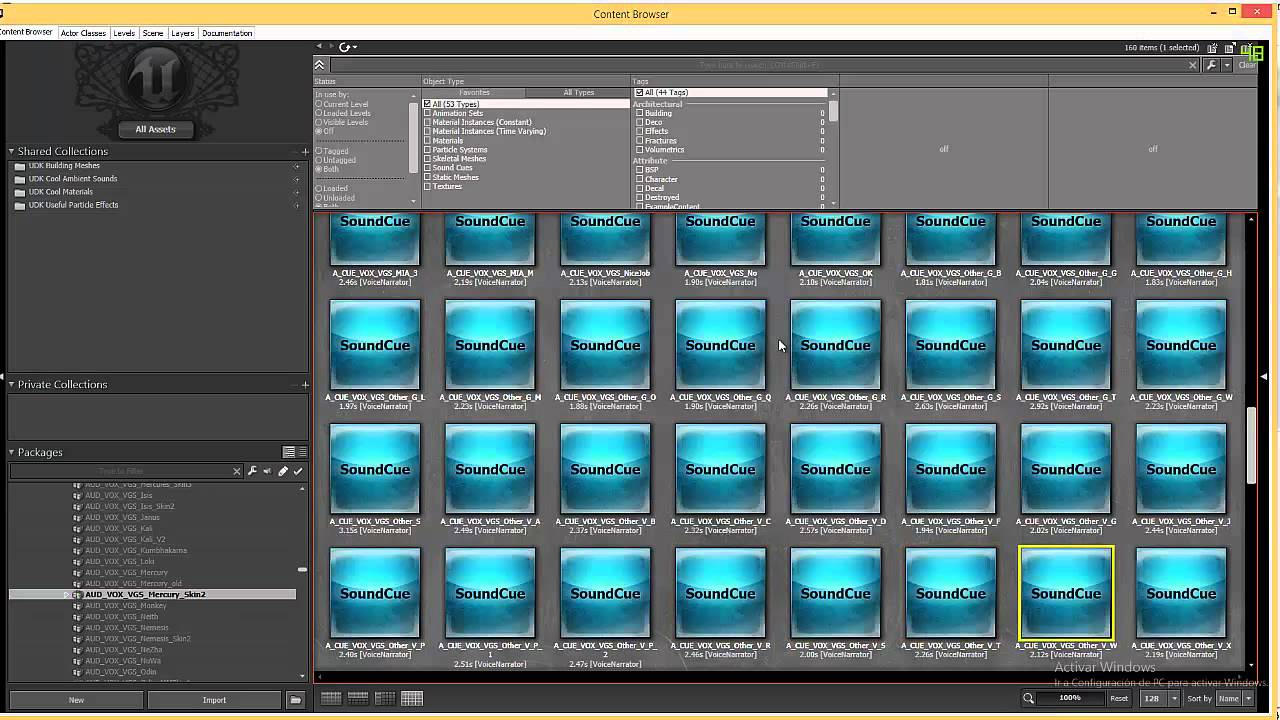This screenshot has height=720, width=1280.
Task: Switch to the Documentation tab
Action: pos(227,33)
